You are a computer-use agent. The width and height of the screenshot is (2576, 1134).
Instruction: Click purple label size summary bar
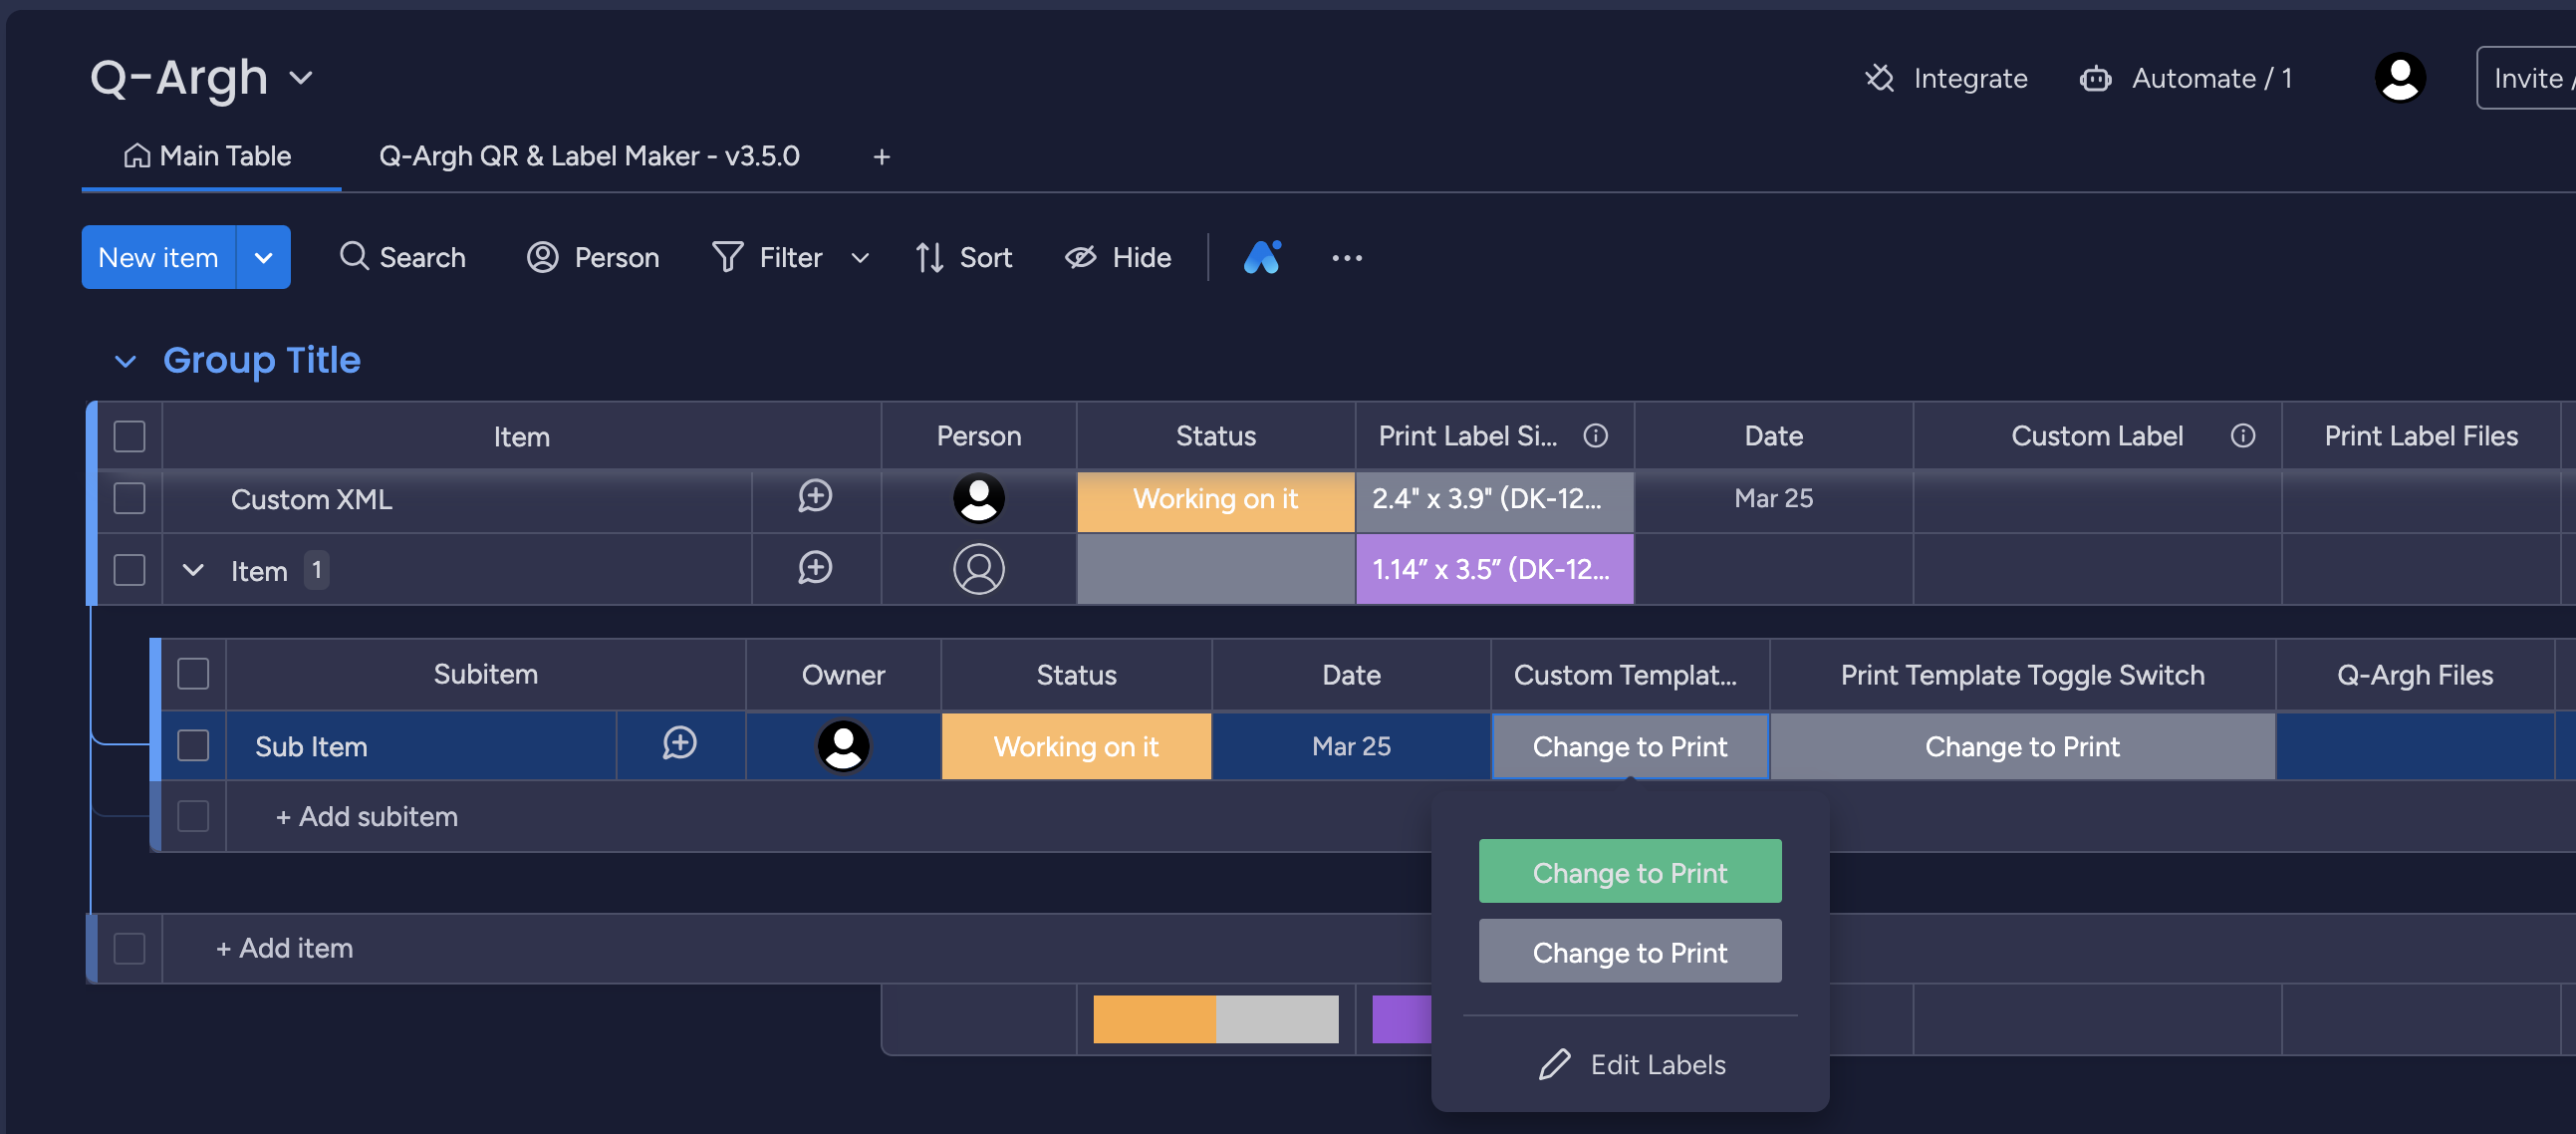click(x=1402, y=1019)
